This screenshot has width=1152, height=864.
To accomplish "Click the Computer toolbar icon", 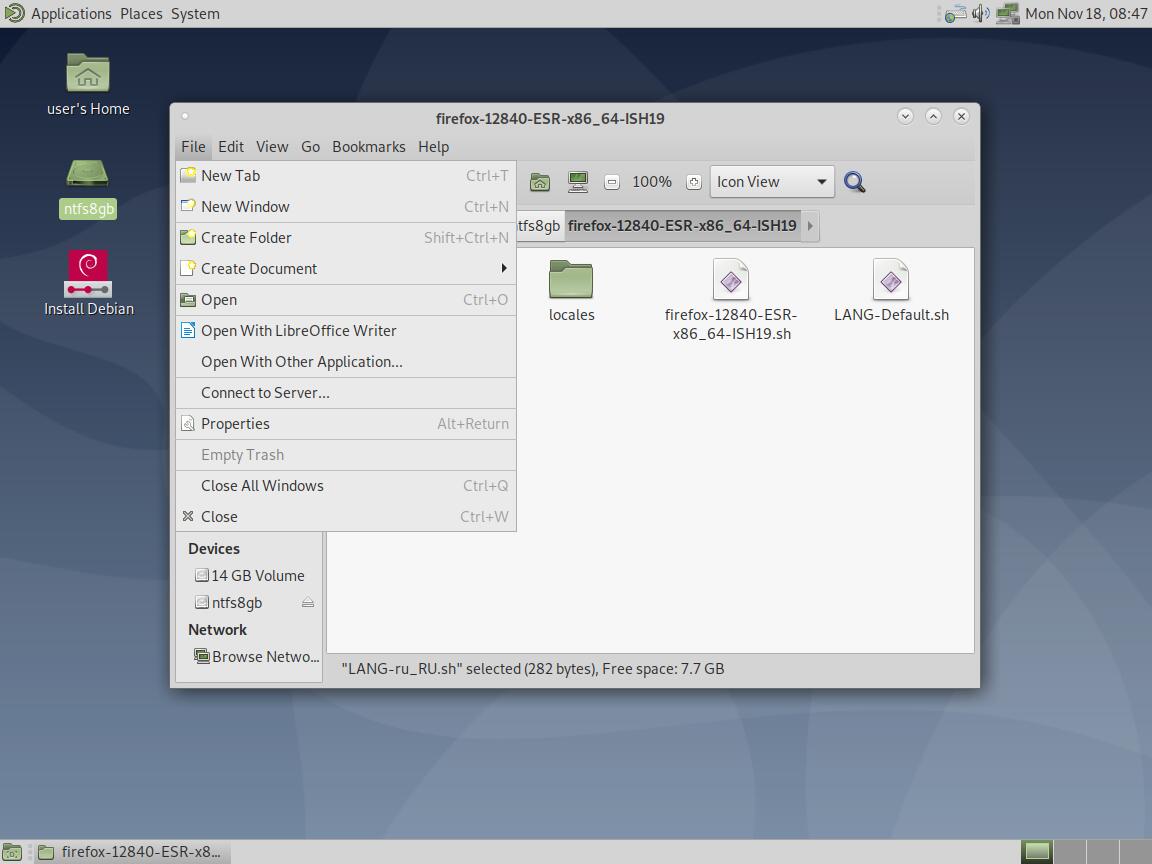I will tap(578, 181).
